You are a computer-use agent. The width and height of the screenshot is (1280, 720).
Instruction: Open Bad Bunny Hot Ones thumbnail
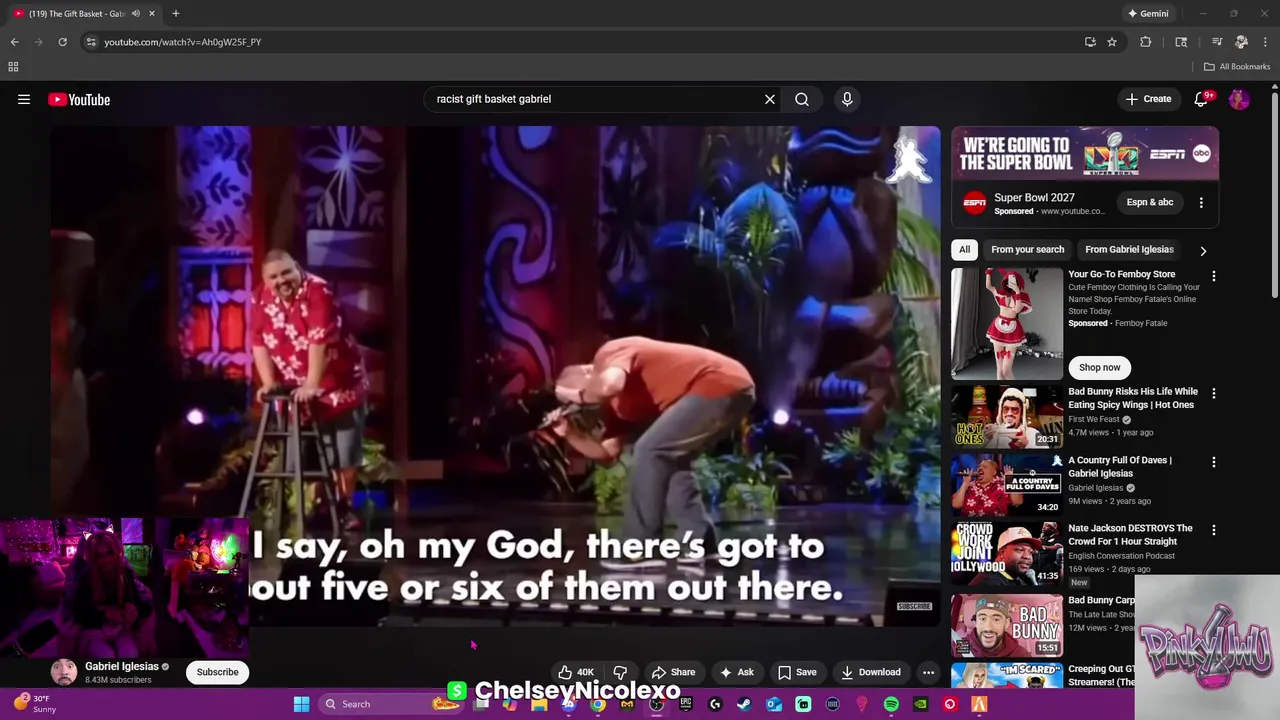(1007, 416)
